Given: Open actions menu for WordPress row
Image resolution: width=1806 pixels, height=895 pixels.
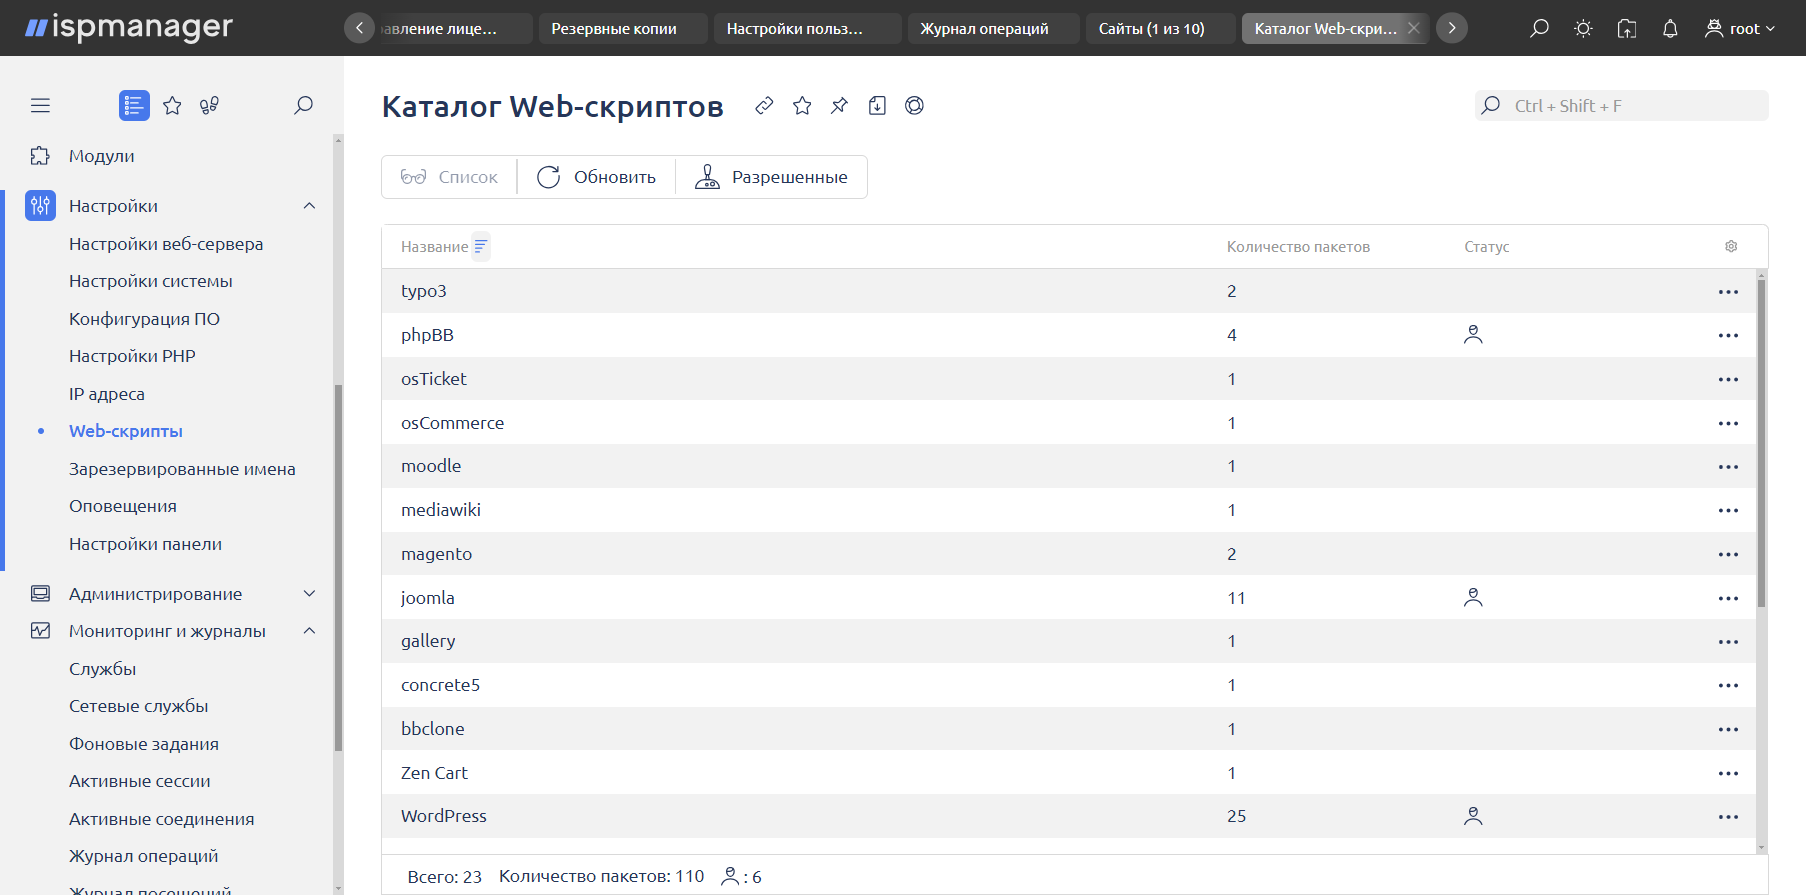Looking at the screenshot, I should (1728, 816).
